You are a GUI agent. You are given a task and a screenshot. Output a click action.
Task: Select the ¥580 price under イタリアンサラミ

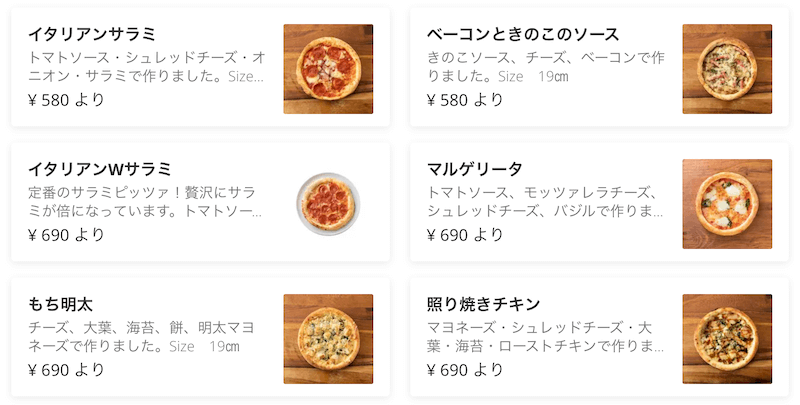66,99
